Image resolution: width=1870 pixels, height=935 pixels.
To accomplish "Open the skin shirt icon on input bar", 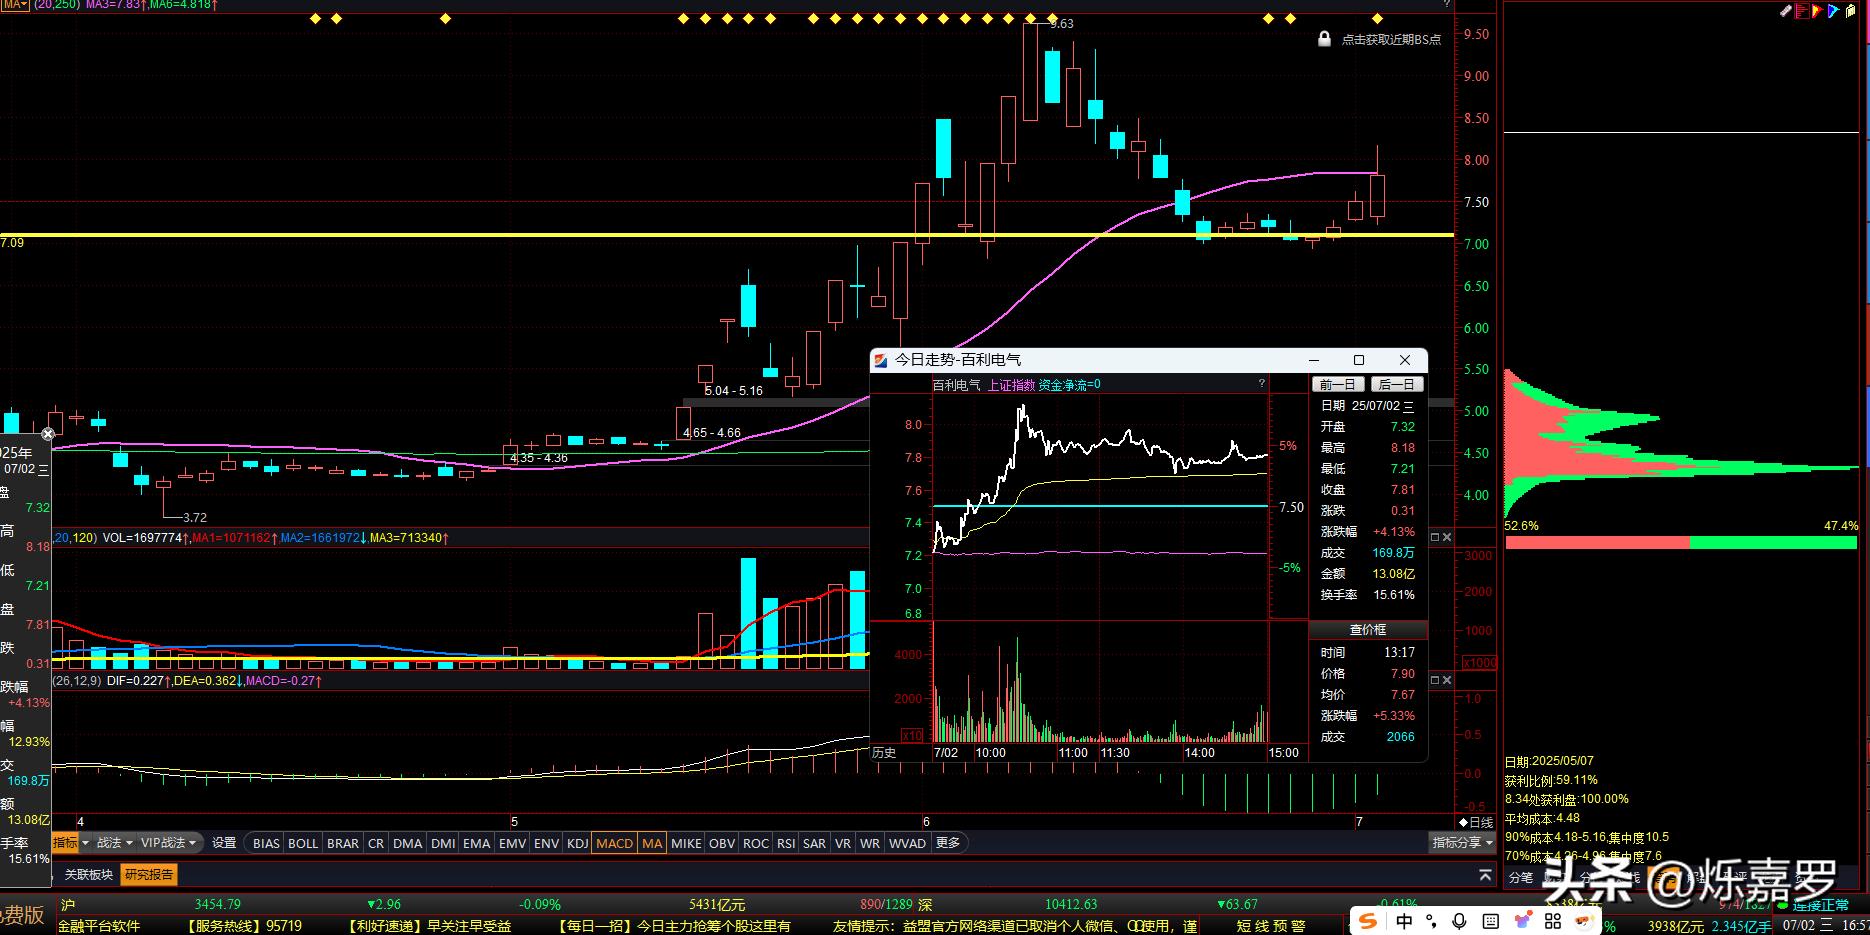I will coord(1522,921).
